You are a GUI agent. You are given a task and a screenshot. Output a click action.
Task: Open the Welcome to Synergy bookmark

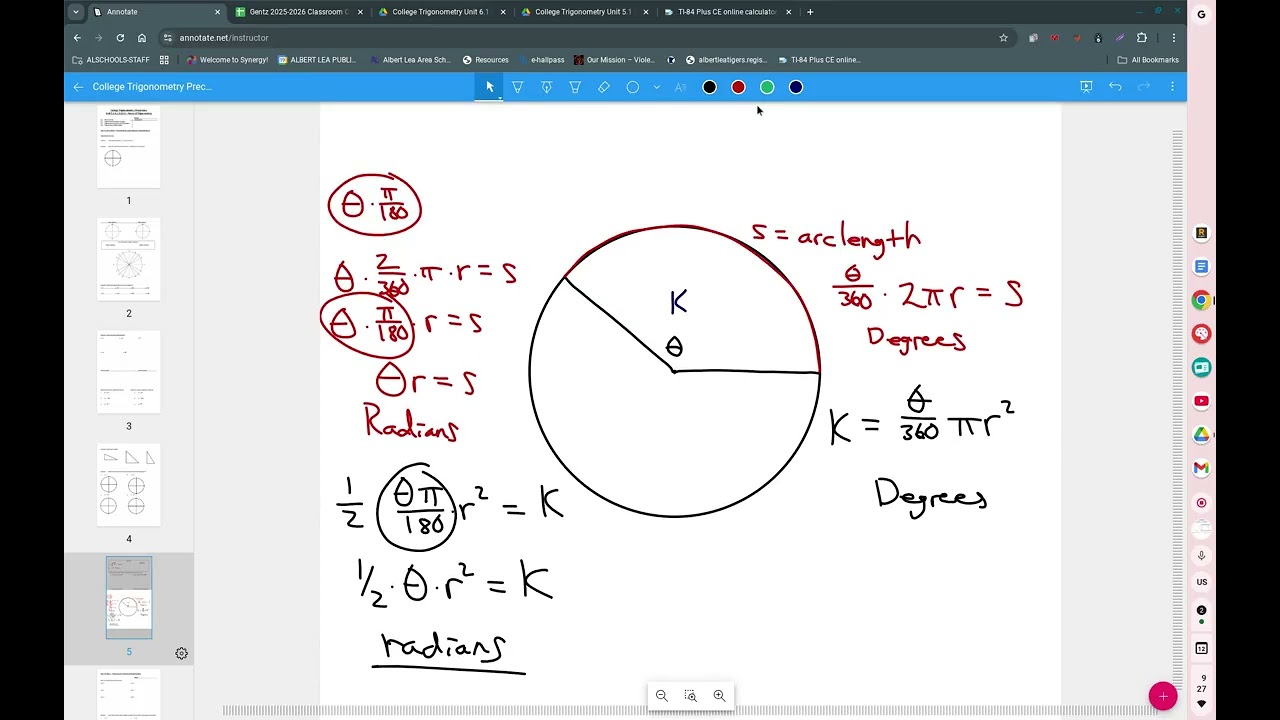click(227, 60)
